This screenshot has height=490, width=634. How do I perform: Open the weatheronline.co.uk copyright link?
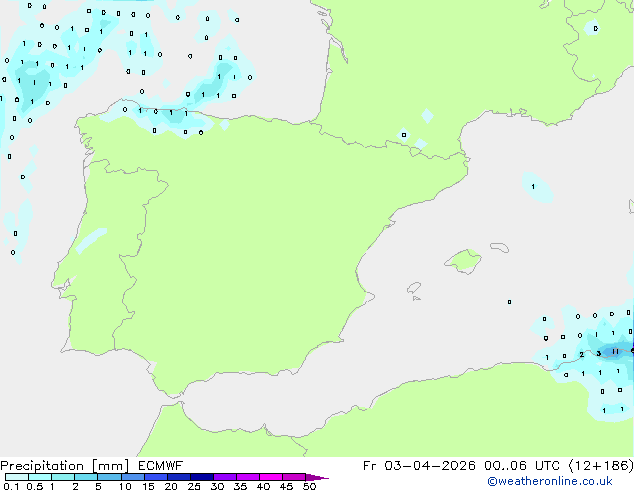550,481
